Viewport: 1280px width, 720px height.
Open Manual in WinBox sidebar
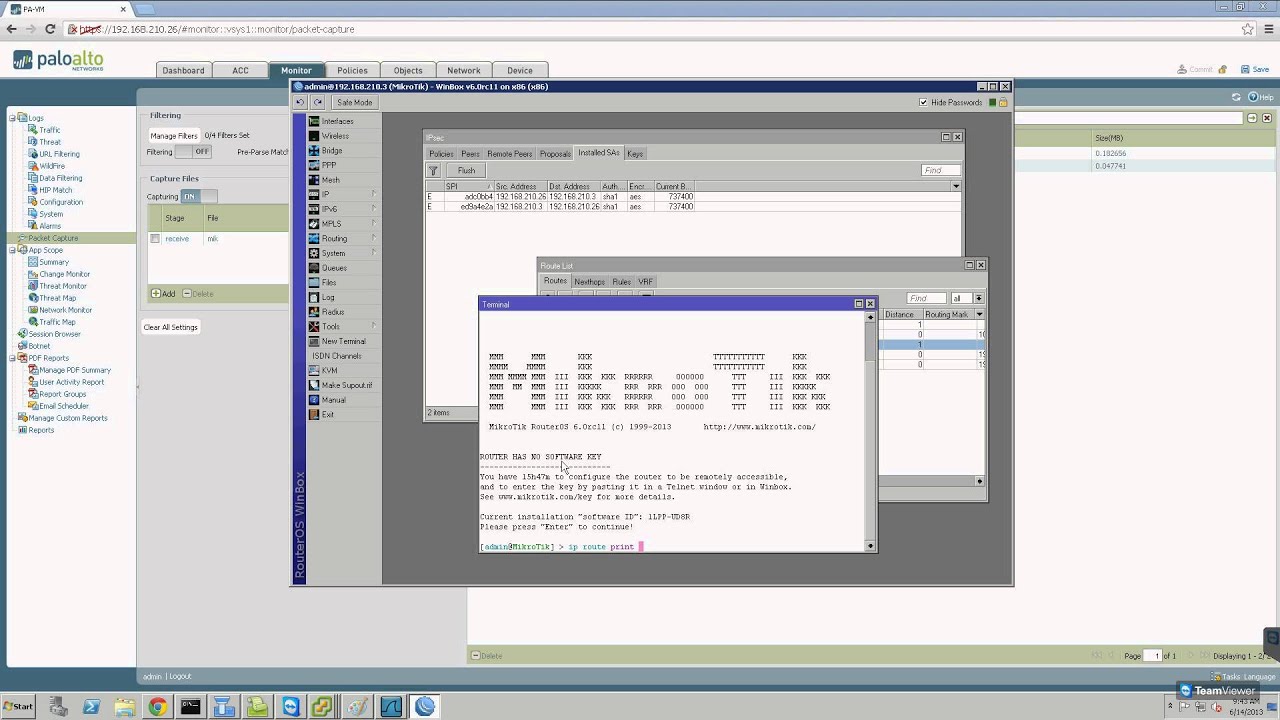point(333,400)
